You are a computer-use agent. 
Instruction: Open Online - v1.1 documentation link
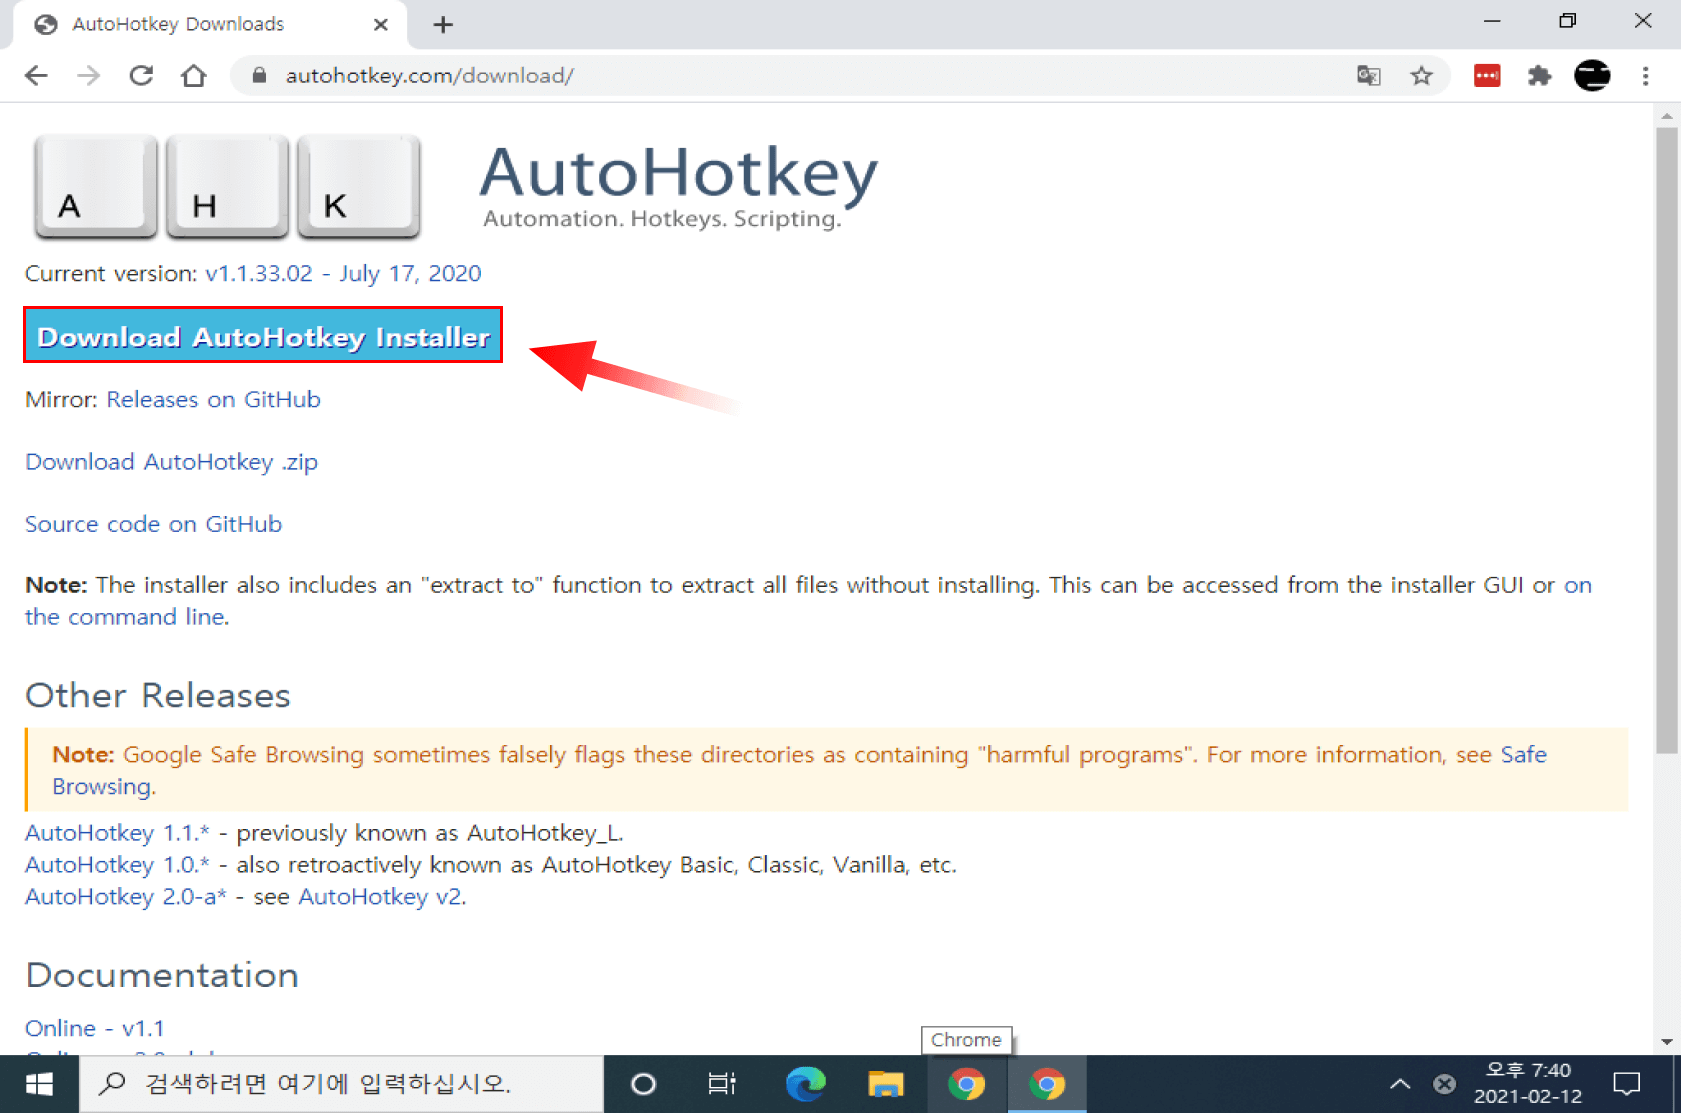[x=95, y=1028]
